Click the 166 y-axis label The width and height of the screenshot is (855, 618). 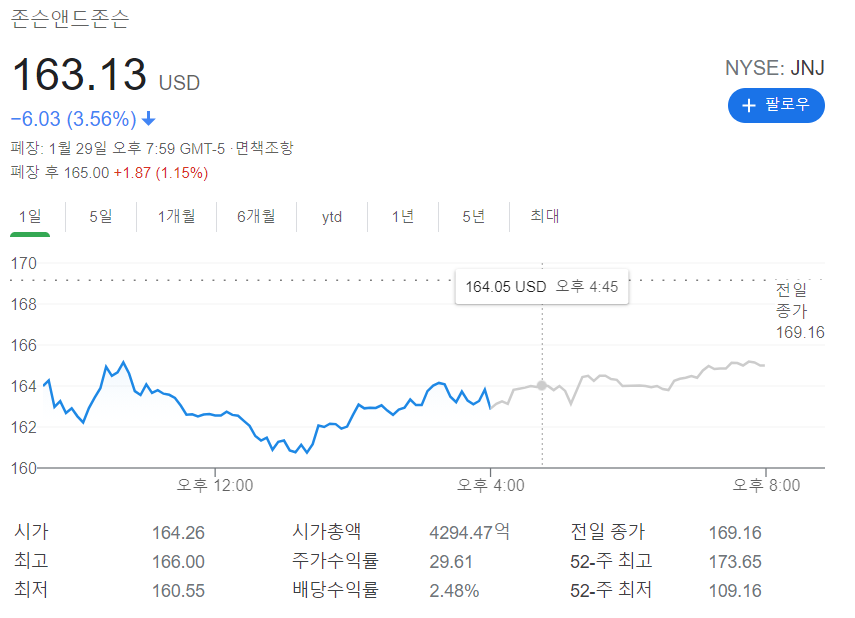23,345
